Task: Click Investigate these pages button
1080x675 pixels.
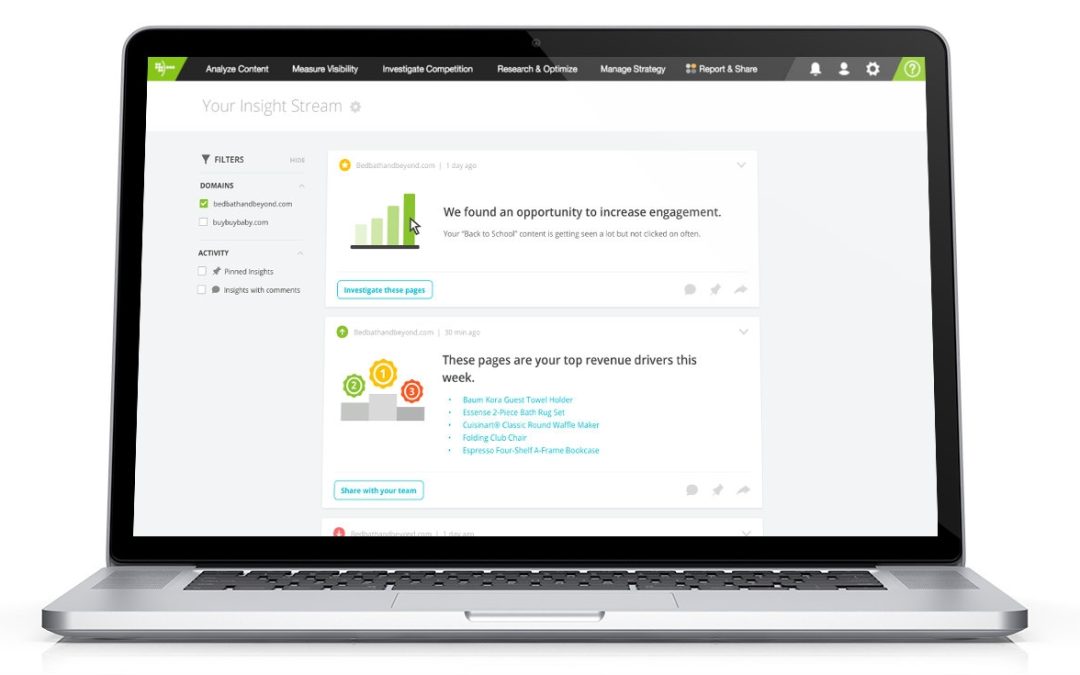Action: click(x=385, y=290)
